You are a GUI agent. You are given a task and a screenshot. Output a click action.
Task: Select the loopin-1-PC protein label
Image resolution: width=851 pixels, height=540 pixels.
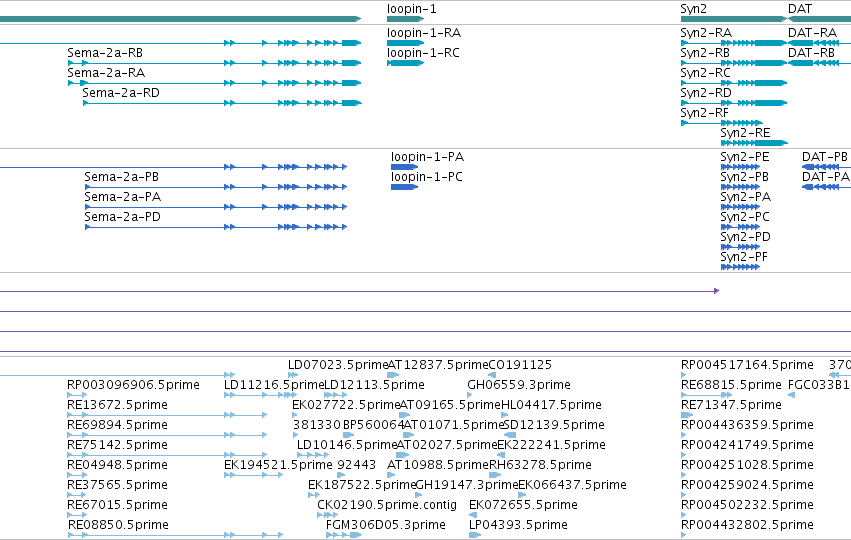(427, 177)
